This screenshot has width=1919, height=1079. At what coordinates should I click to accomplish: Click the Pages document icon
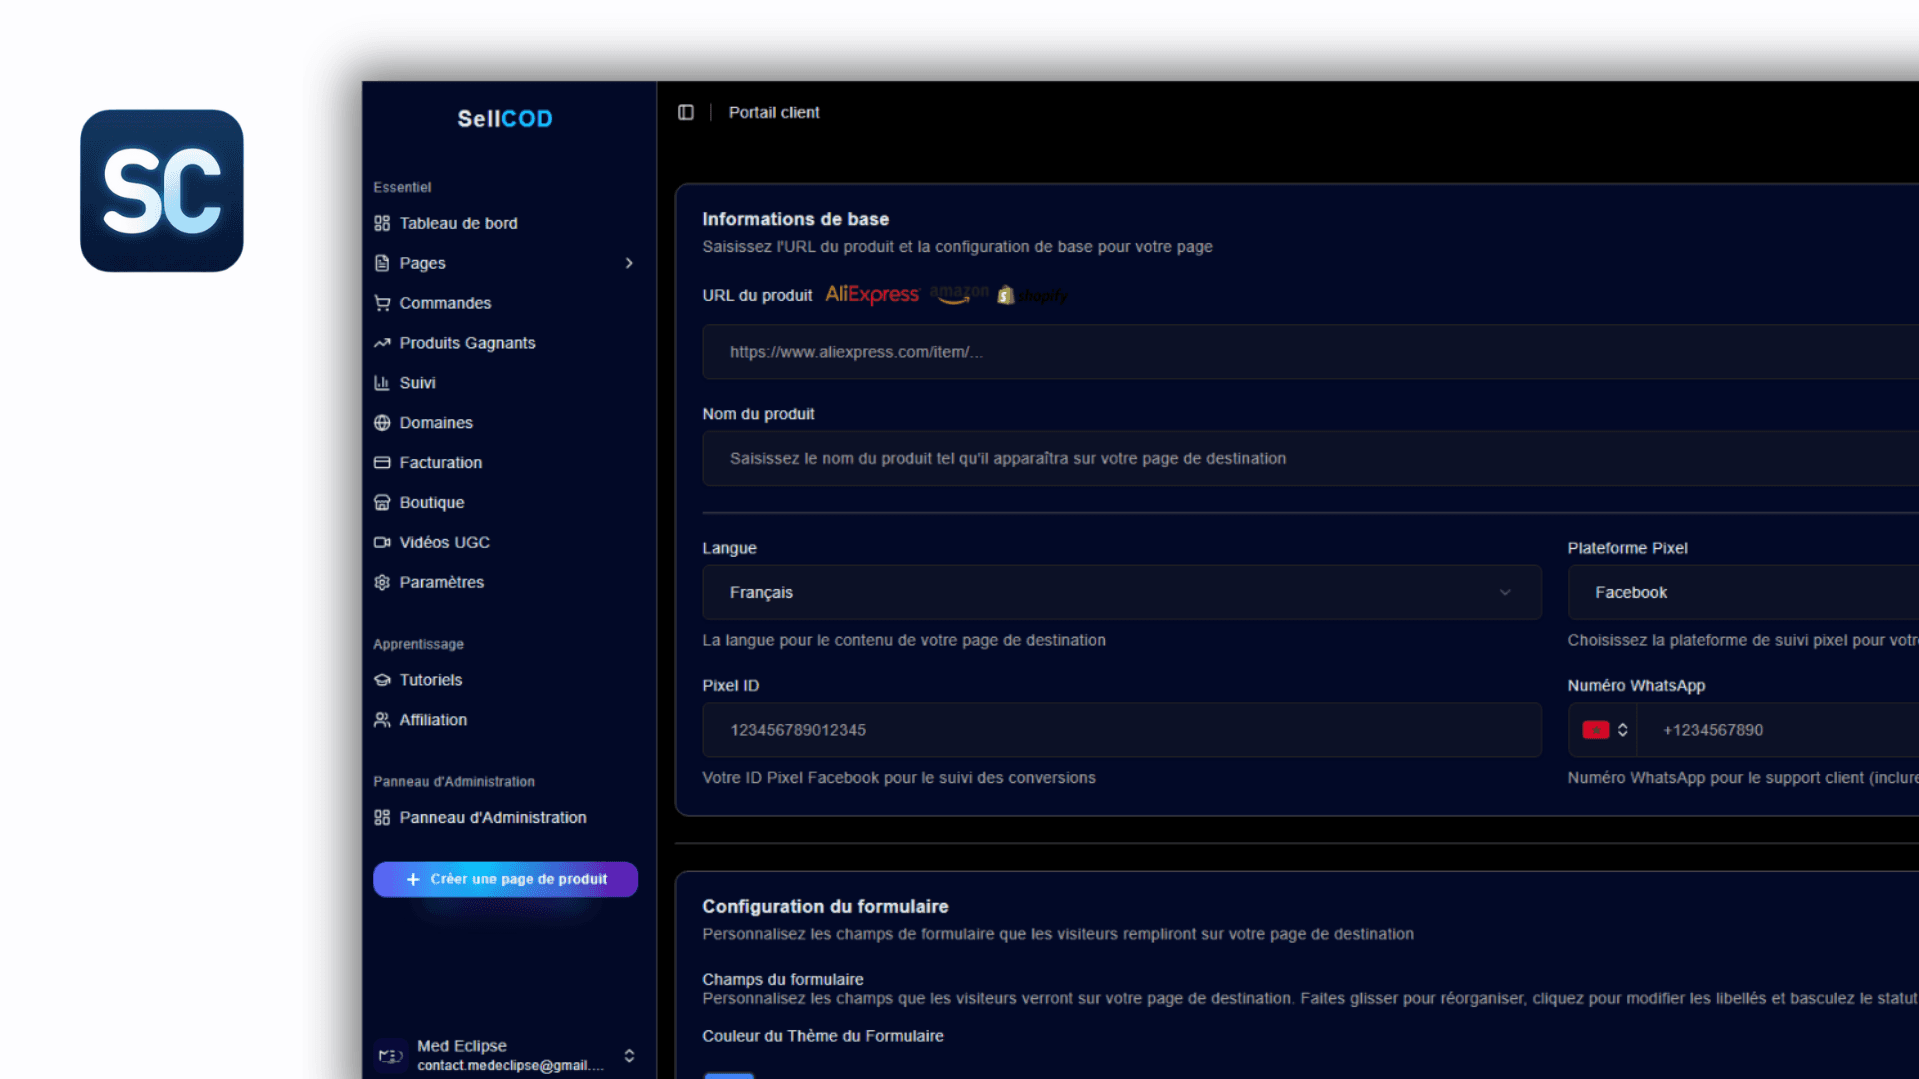382,263
